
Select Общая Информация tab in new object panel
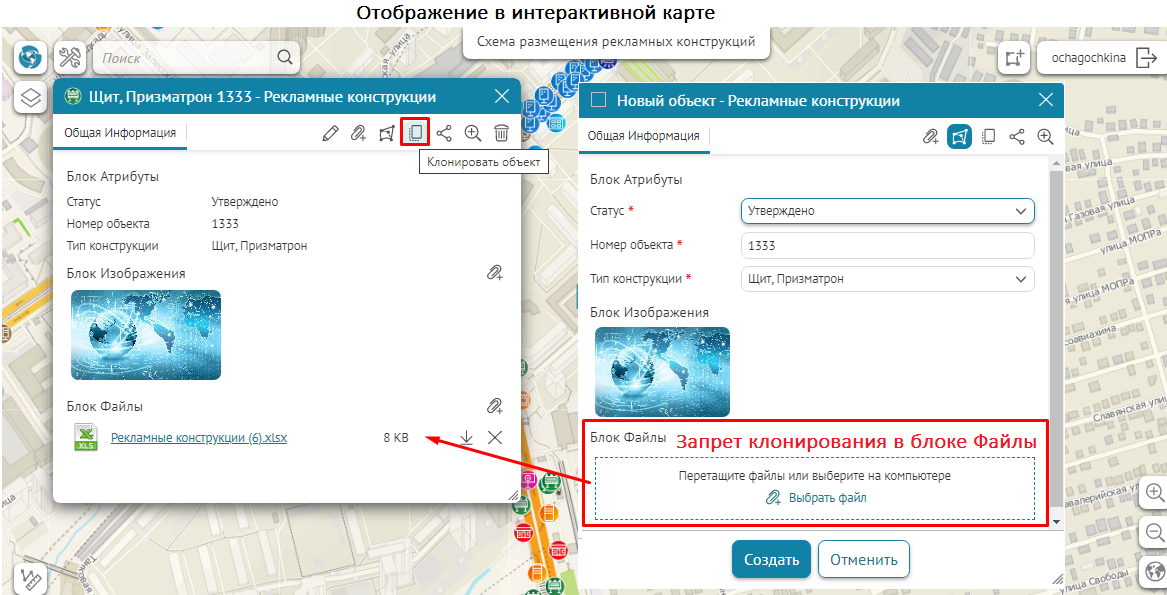(643, 136)
